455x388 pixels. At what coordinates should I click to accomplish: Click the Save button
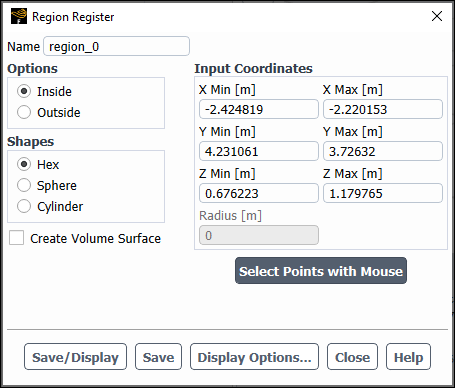[x=158, y=357]
